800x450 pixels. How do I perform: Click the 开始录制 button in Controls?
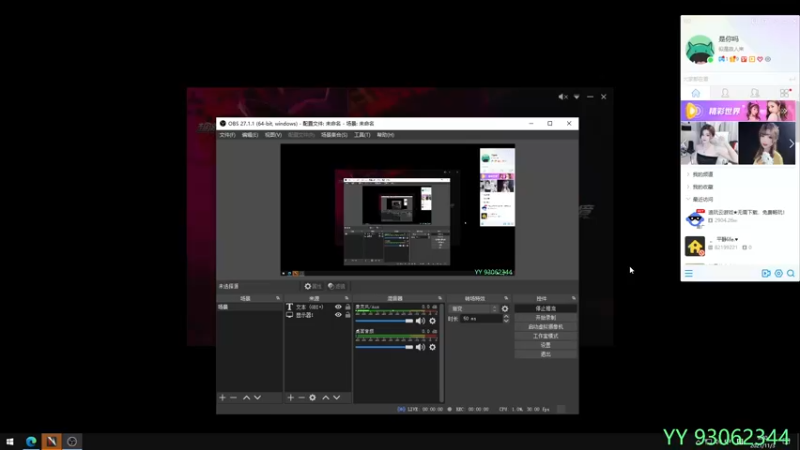[x=545, y=318]
